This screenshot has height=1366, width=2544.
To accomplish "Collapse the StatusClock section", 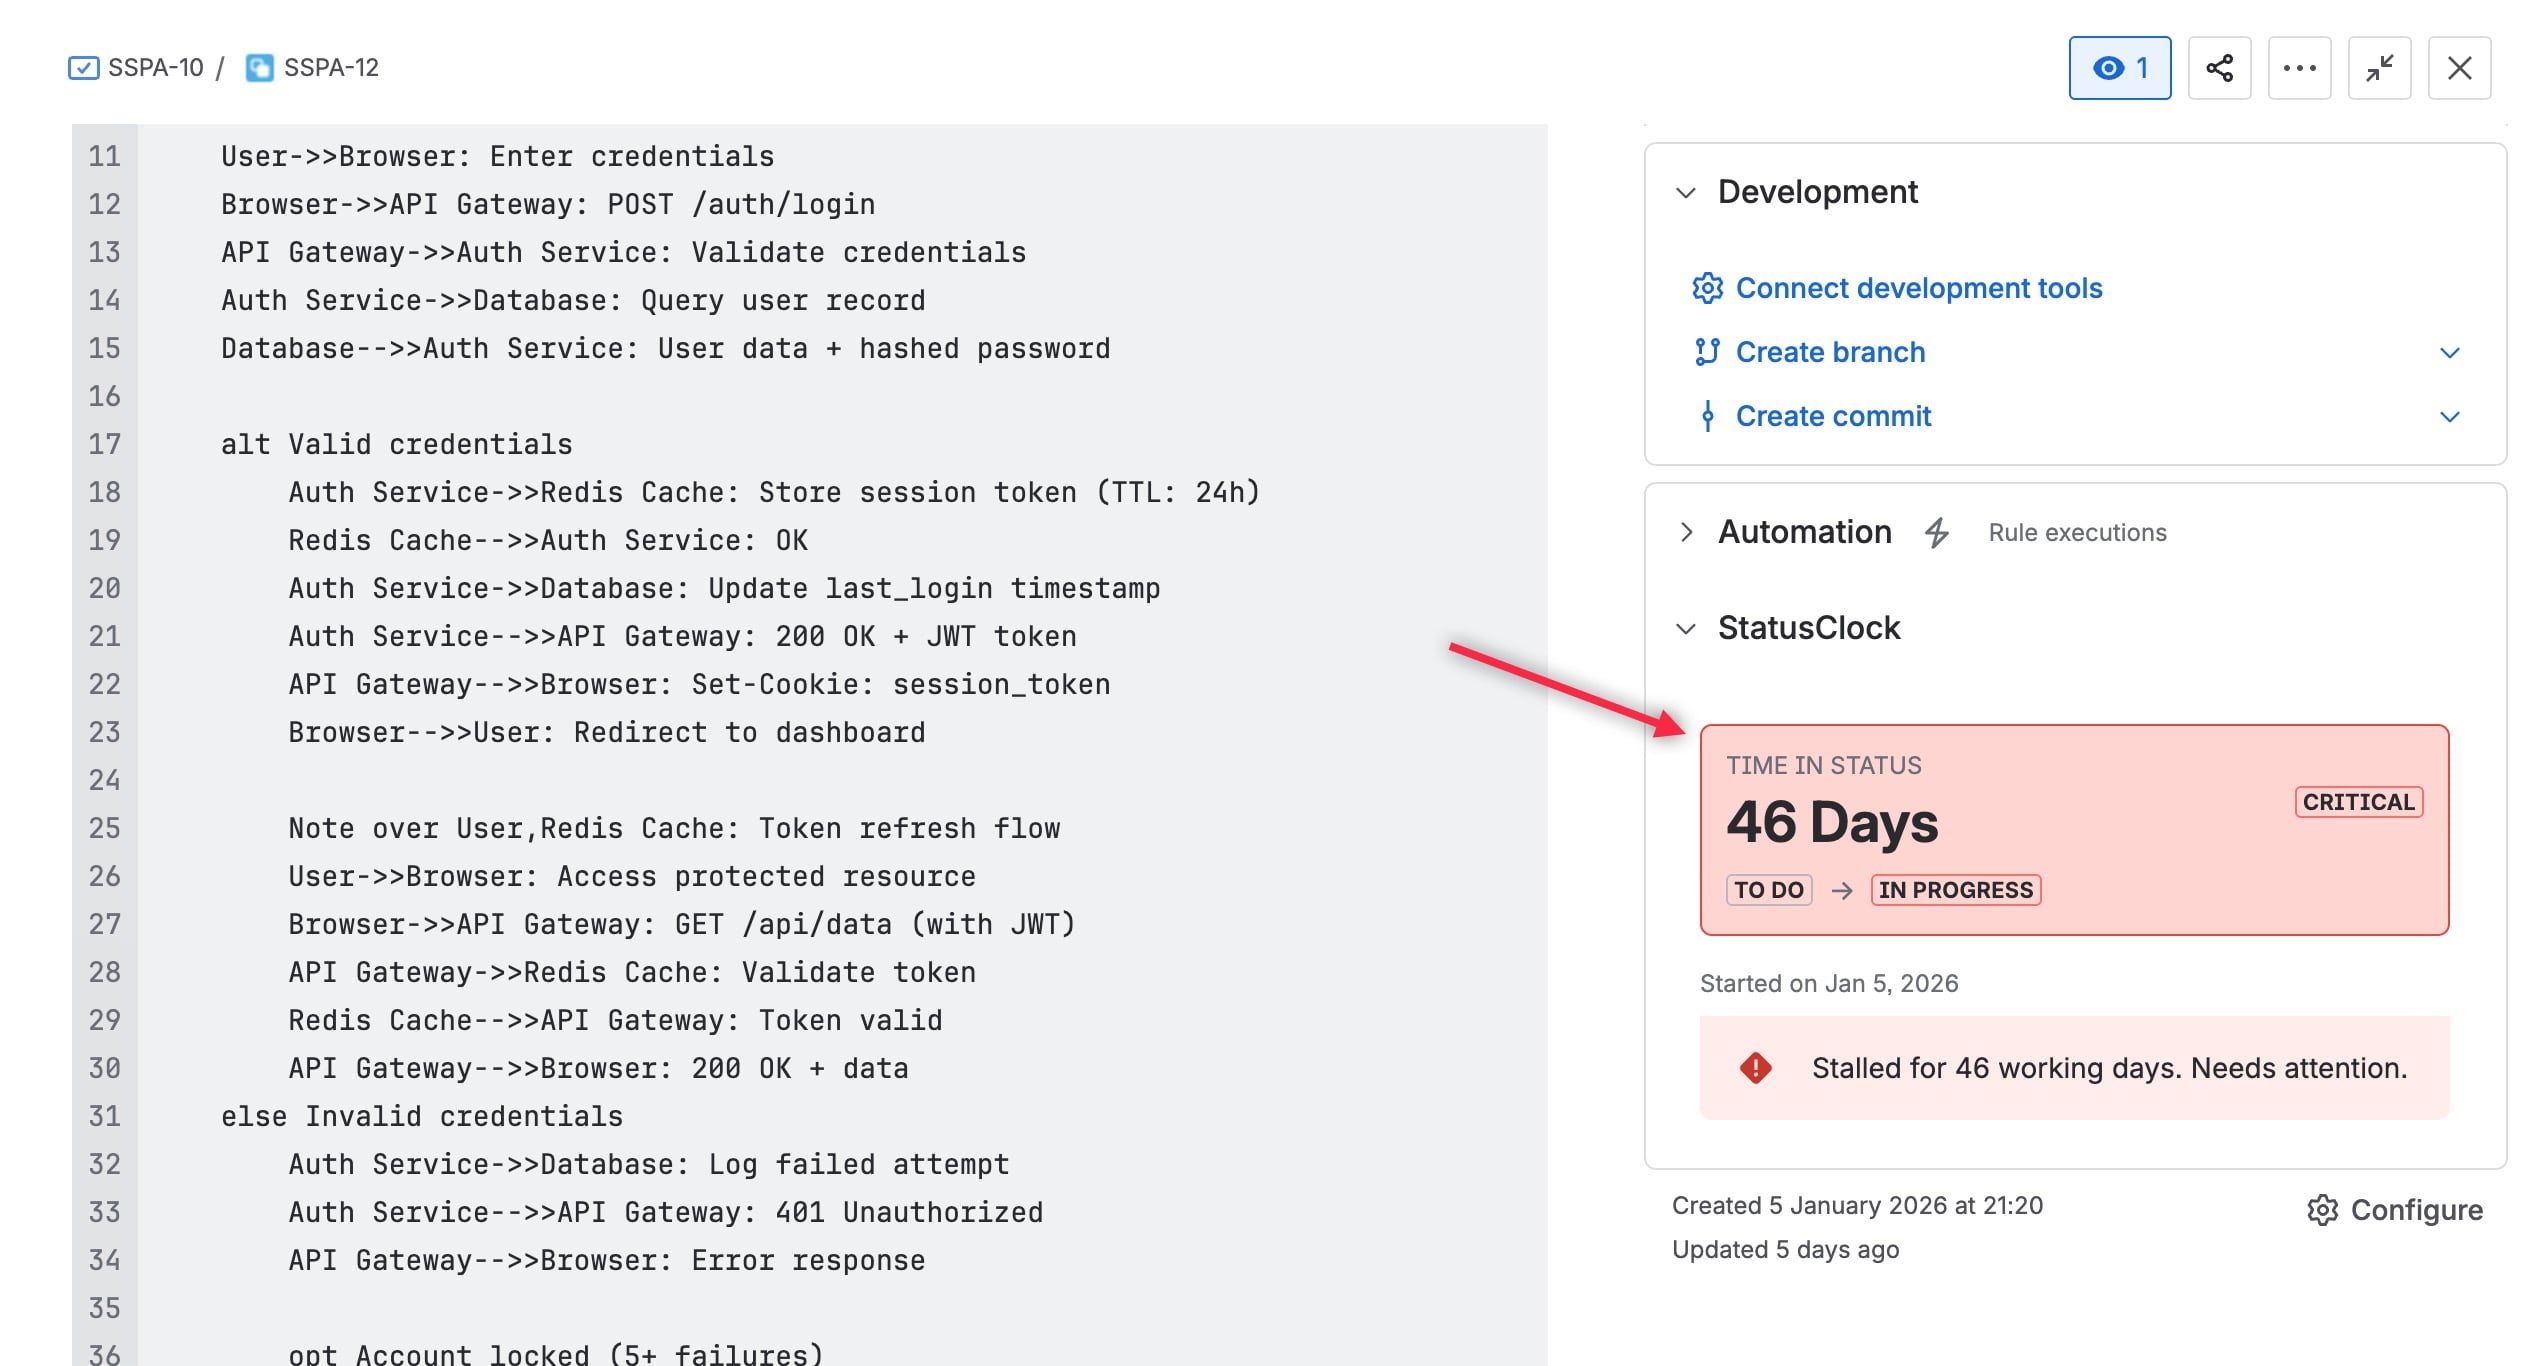I will 1686,628.
